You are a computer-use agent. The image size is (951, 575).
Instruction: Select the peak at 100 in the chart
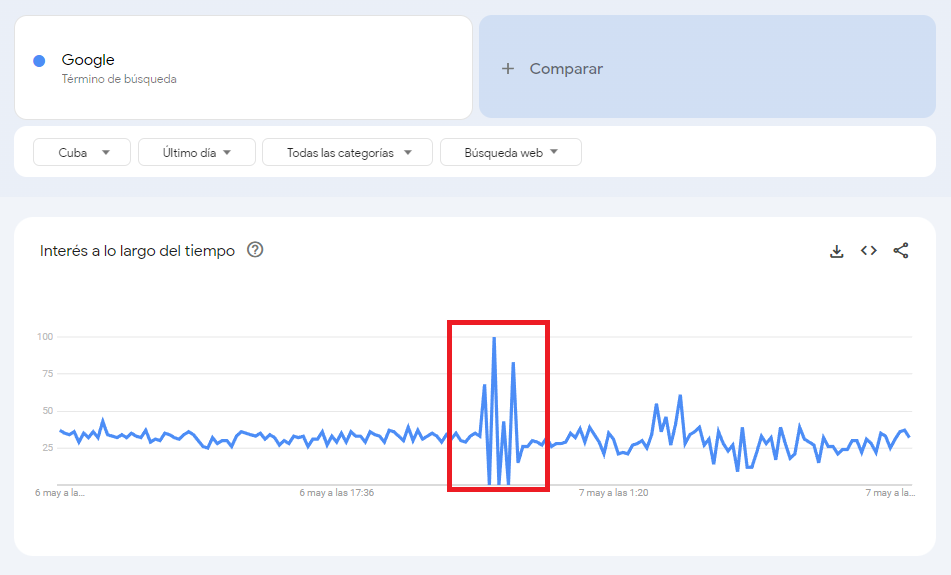click(494, 338)
